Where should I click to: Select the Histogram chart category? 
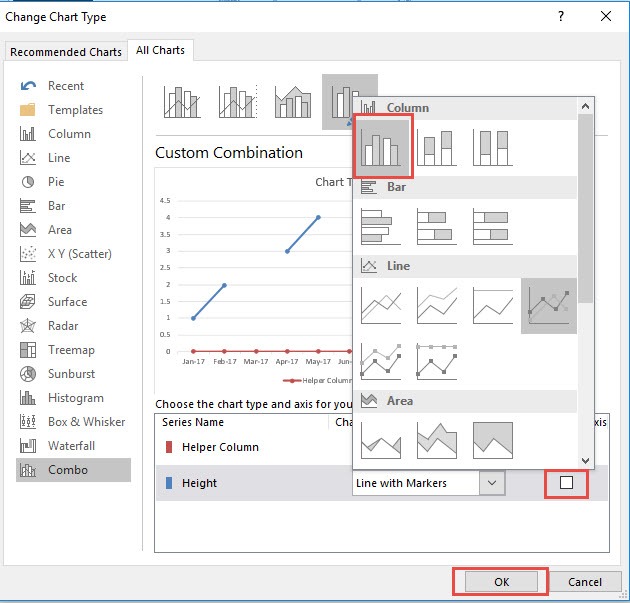[73, 398]
